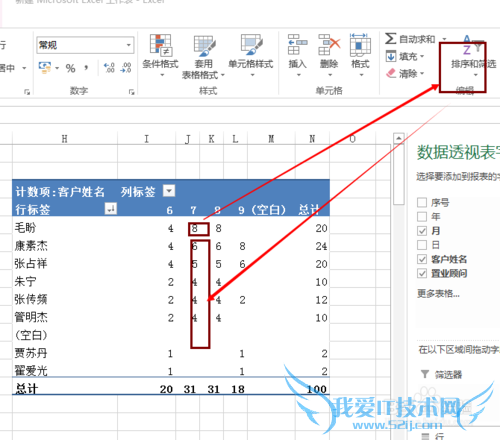Click the Clear (清除) eraser icon
This screenshot has height=440, width=500.
point(391,73)
